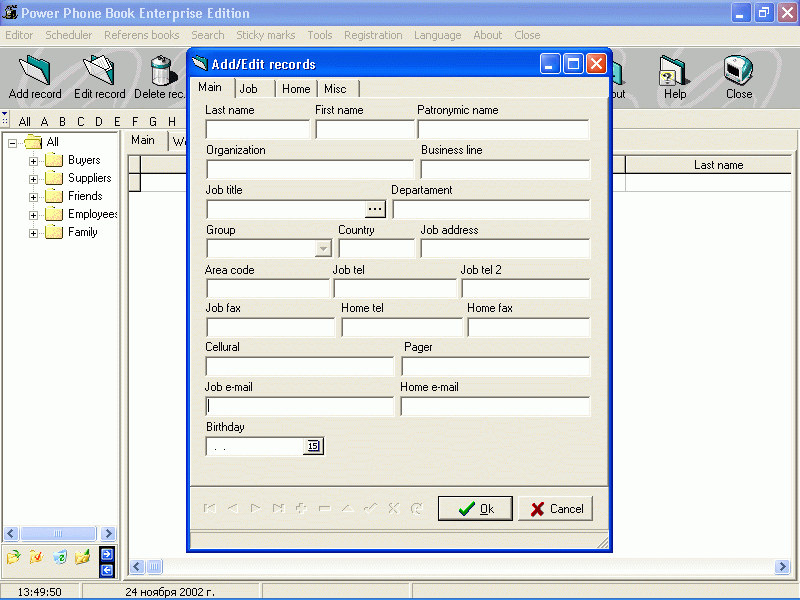Click the edit group folder icon with checkmark
Image resolution: width=800 pixels, height=600 pixels.
[36, 557]
